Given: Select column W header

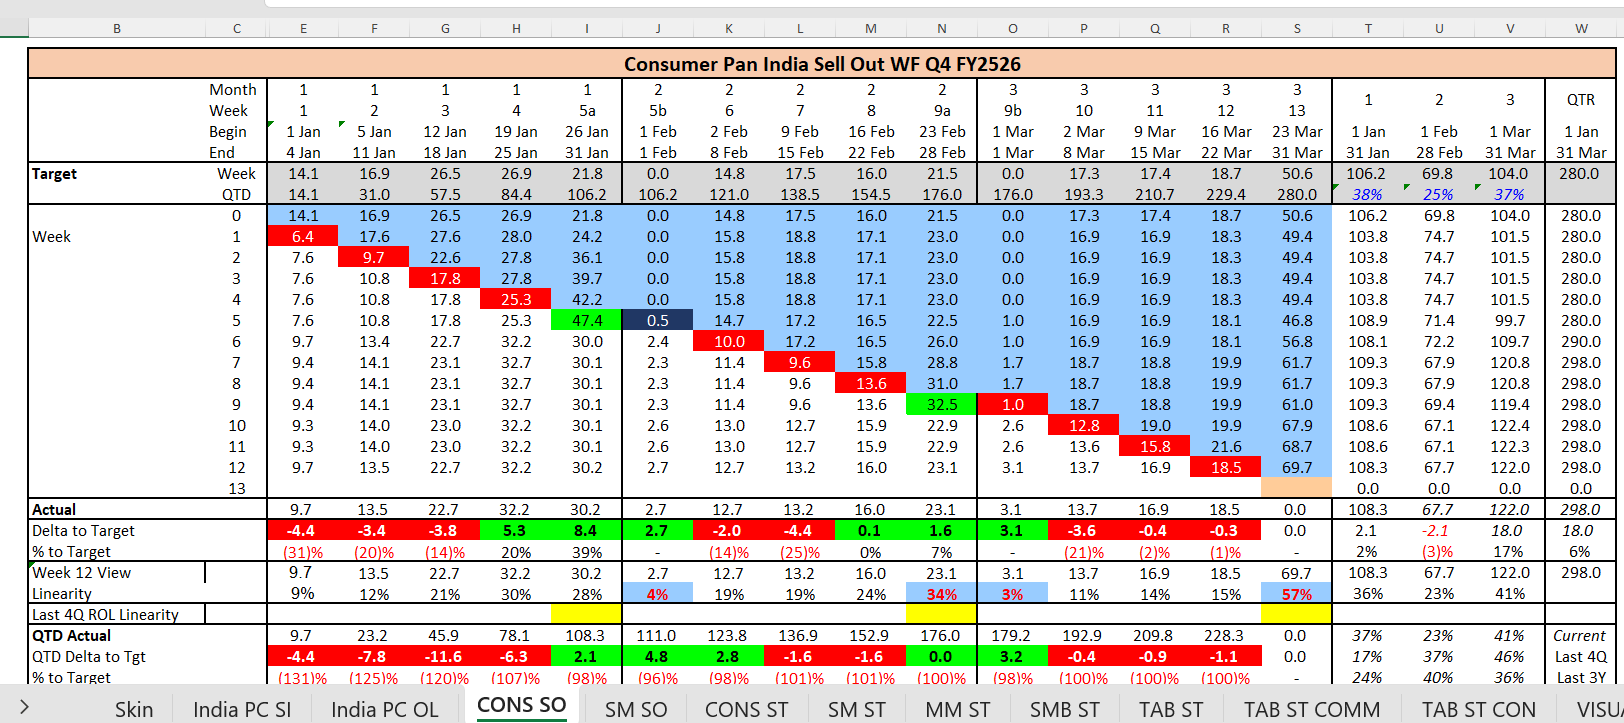Looking at the screenshot, I should point(1581,28).
